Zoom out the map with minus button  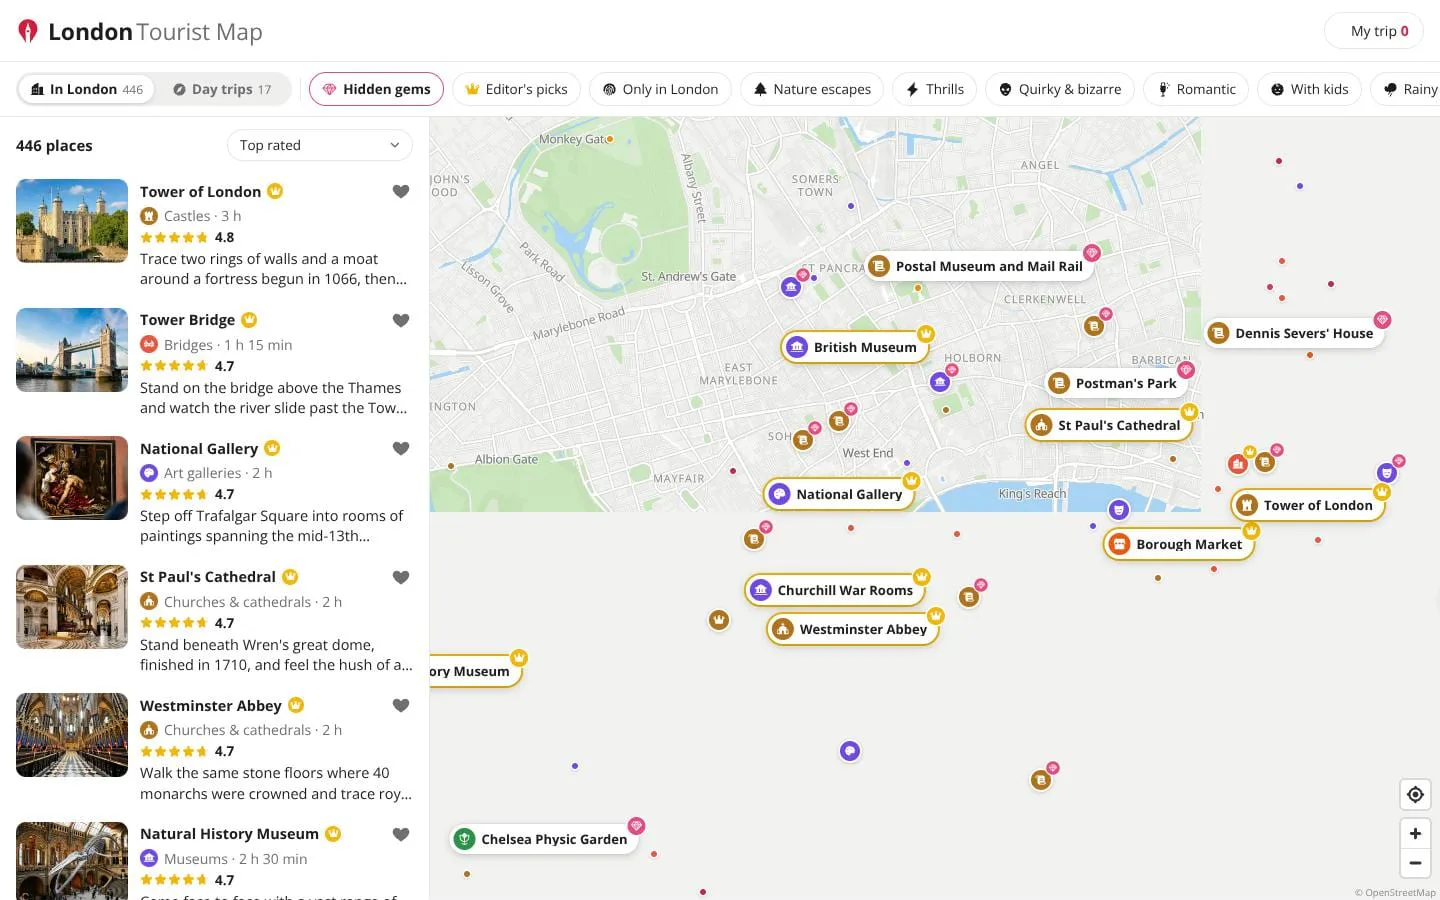(1415, 863)
